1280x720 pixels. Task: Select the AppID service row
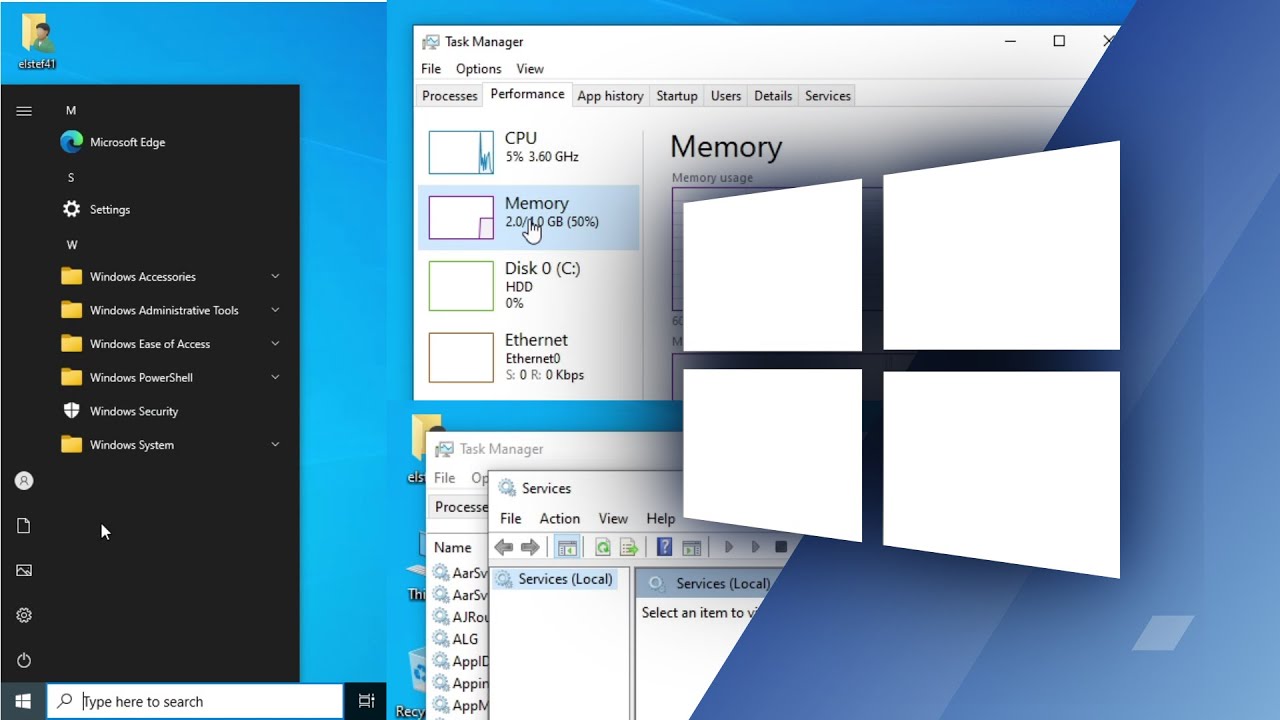click(x=459, y=660)
